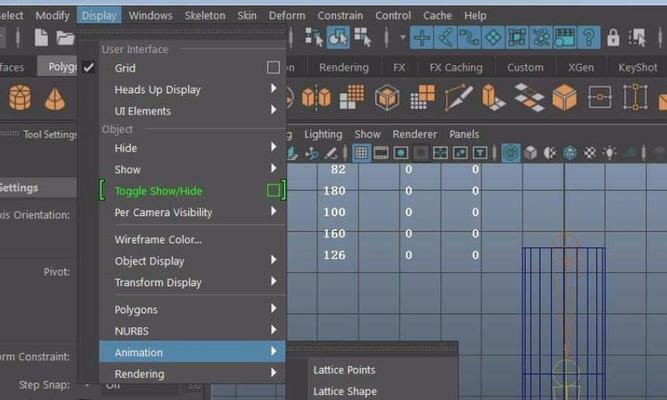Enable Snap to view planes icon
Image resolution: width=667 pixels, height=400 pixels.
point(517,37)
